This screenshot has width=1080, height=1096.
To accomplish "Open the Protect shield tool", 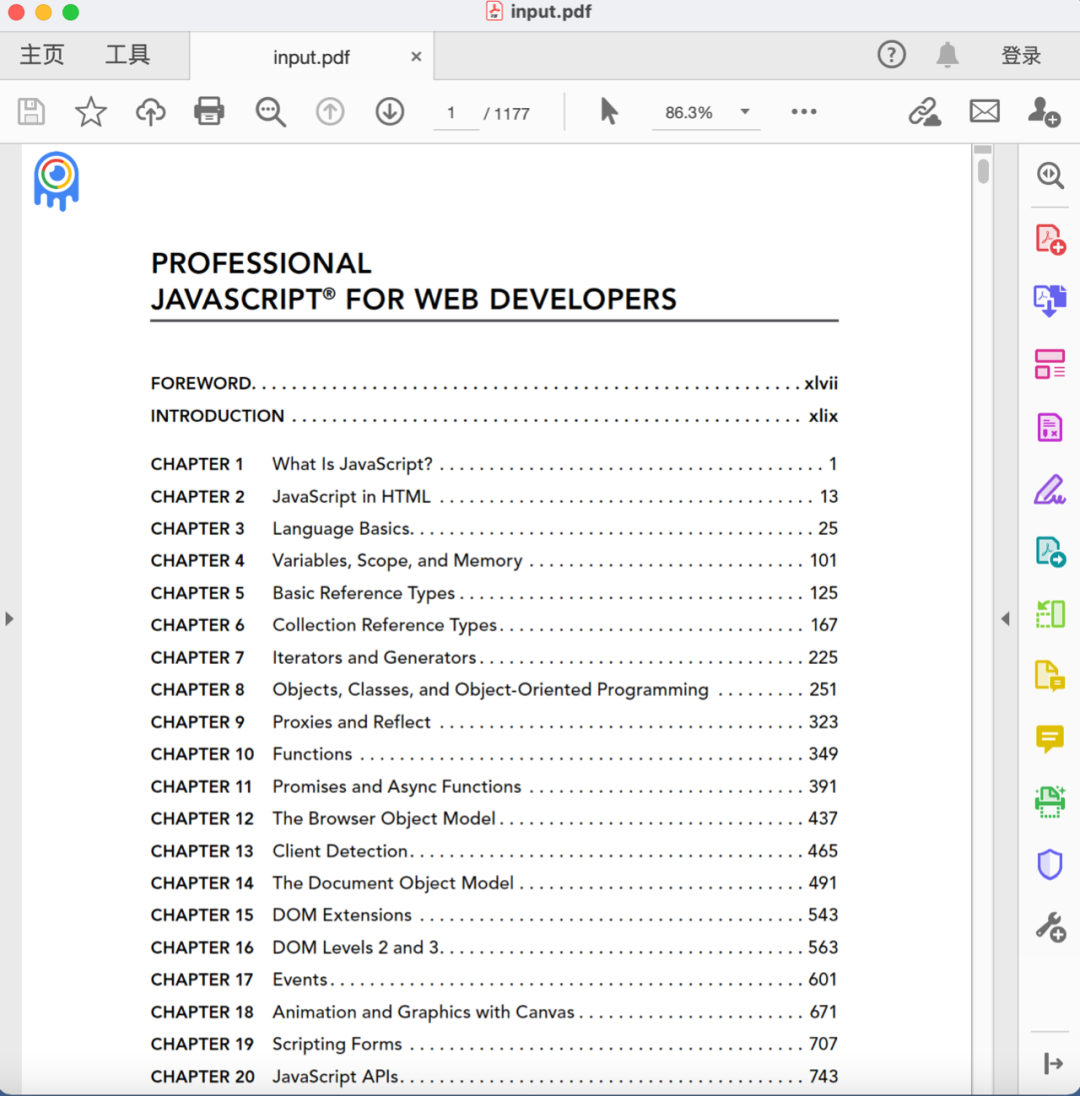I will (x=1050, y=865).
